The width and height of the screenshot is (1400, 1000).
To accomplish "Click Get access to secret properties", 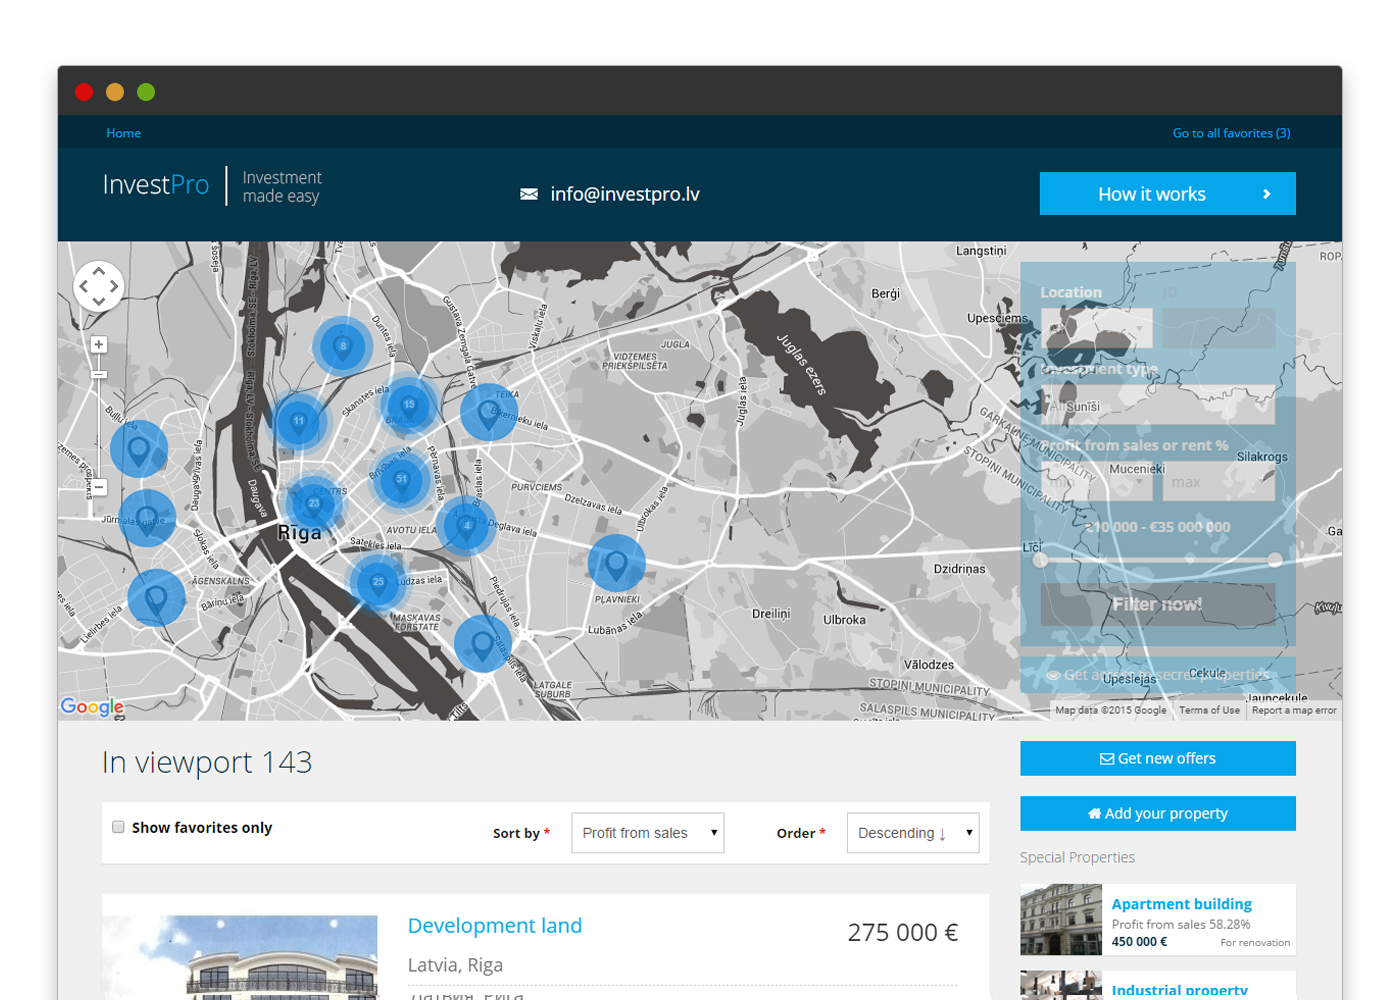I will pos(1158,675).
